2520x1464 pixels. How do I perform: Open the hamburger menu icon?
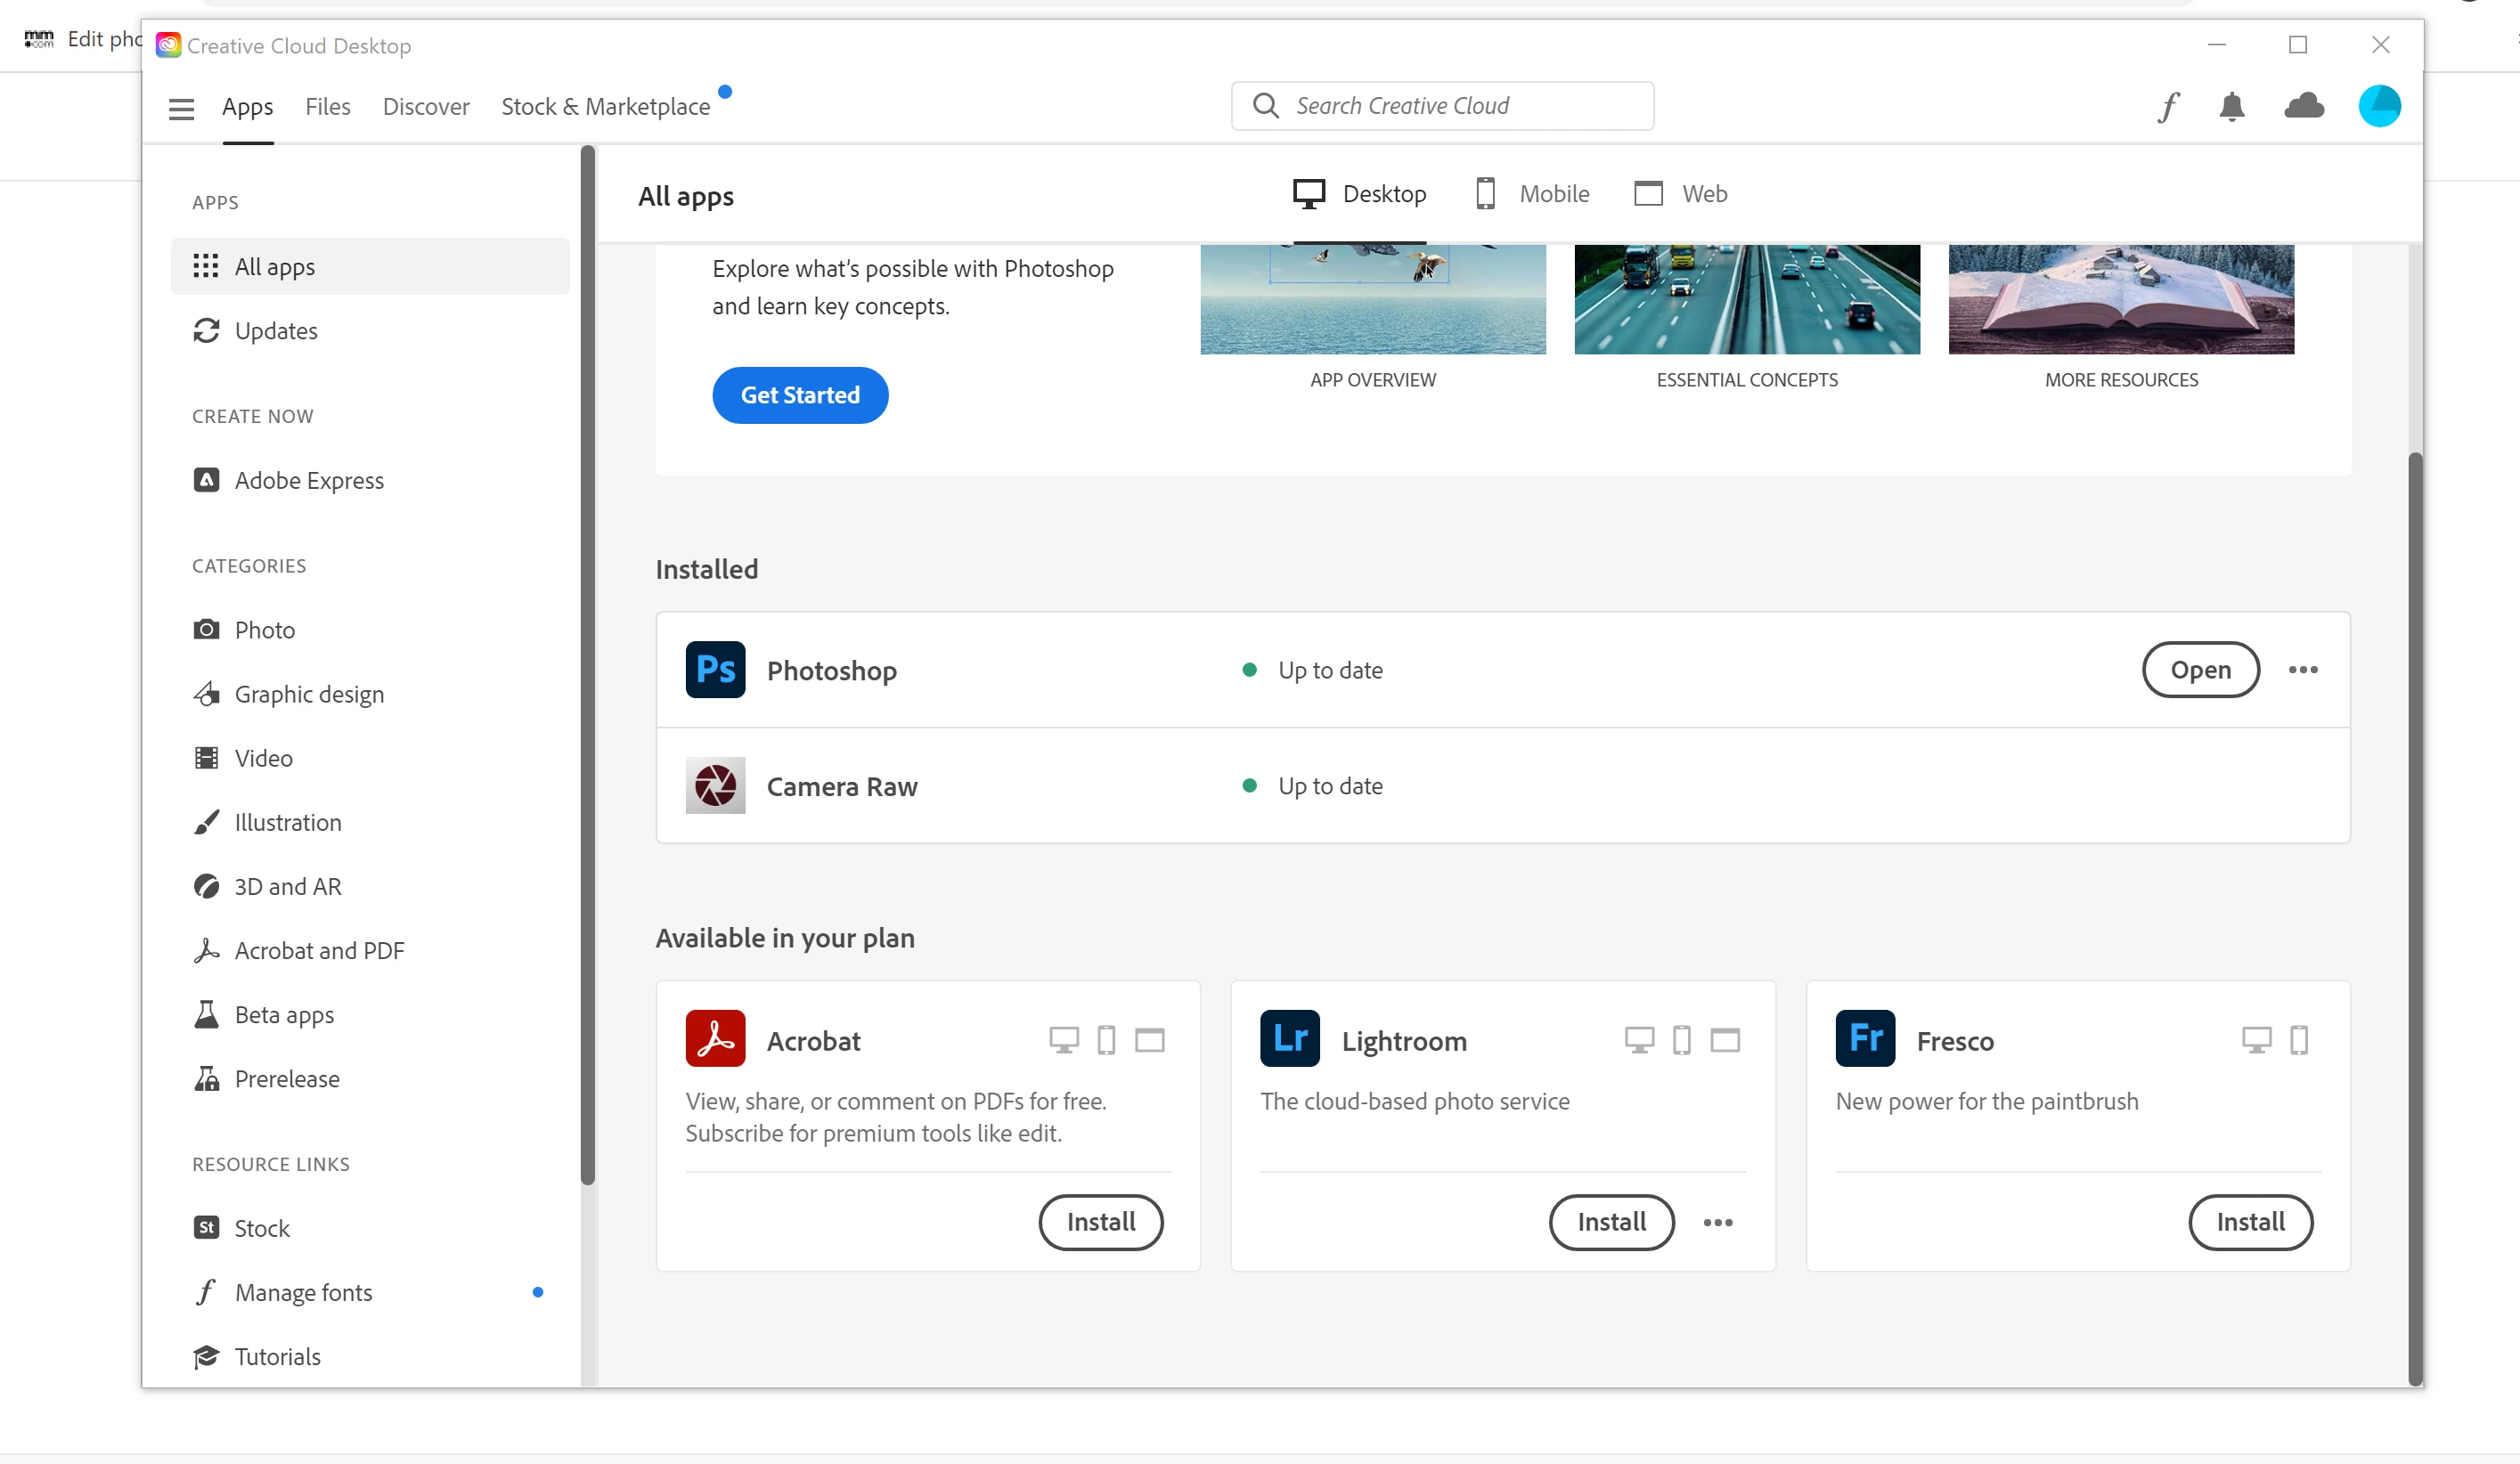click(181, 108)
